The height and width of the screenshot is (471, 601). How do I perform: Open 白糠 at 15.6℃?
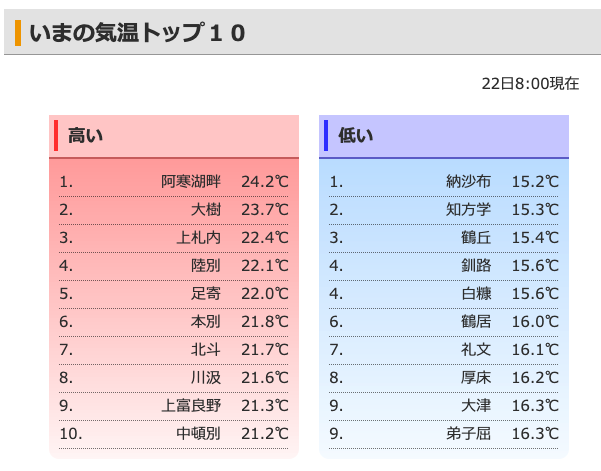point(476,294)
